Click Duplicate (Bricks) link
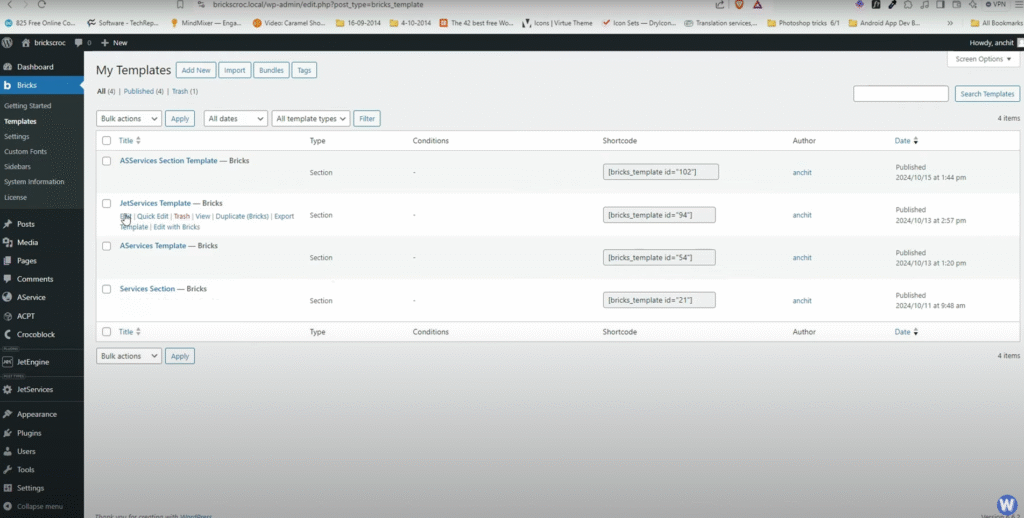 (242, 216)
